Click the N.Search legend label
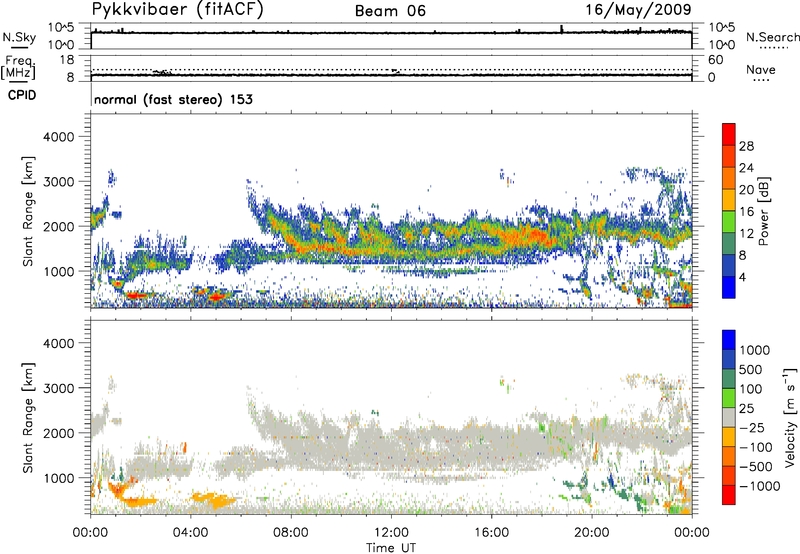Image resolution: width=800 pixels, height=554 pixels. coord(772,37)
